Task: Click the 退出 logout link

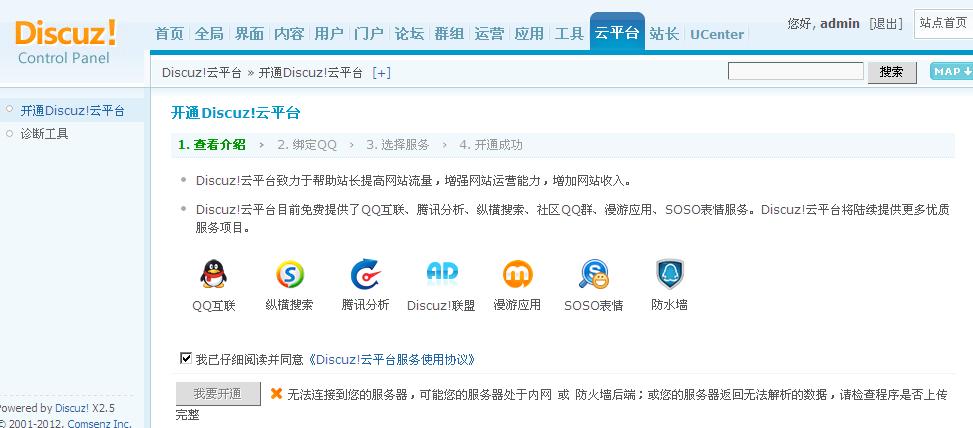Action: click(x=886, y=24)
